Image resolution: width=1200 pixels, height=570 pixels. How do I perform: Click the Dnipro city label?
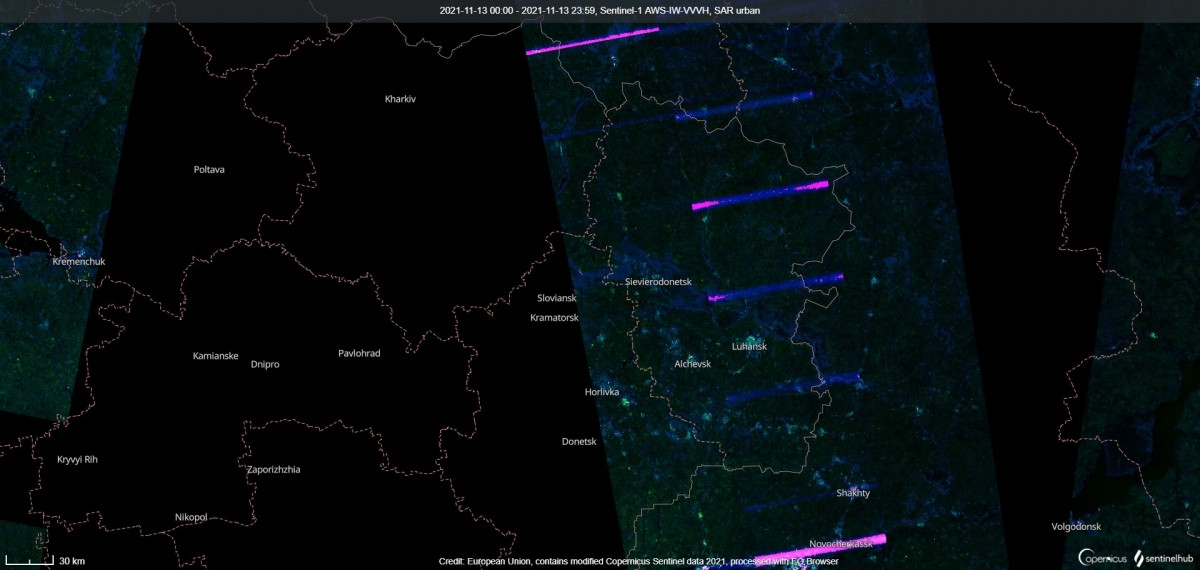(265, 365)
